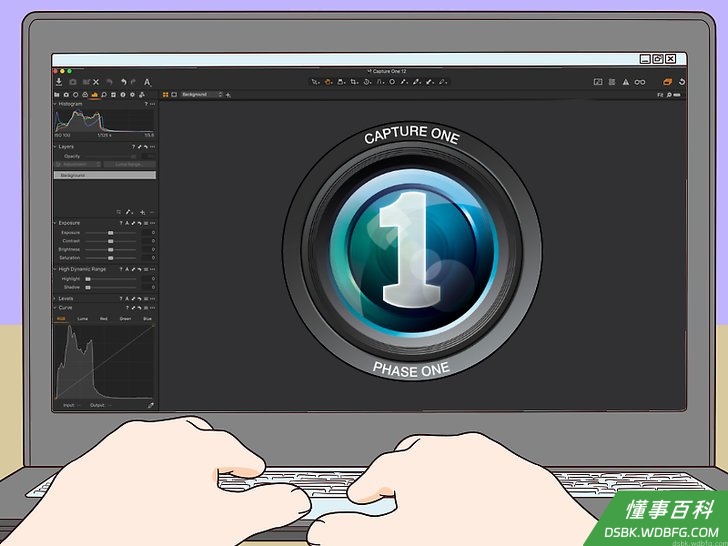Click the plus add-layer icon above viewer

[228, 95]
